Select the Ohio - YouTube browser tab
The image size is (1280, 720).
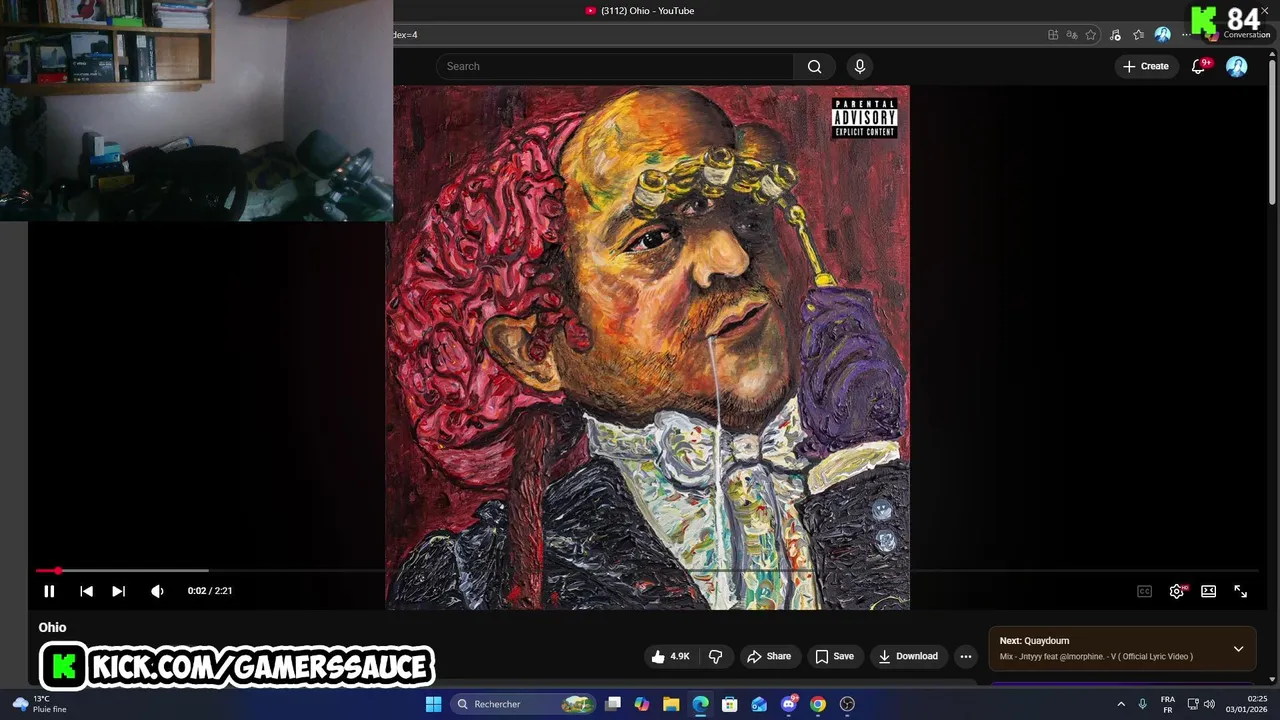pos(640,11)
